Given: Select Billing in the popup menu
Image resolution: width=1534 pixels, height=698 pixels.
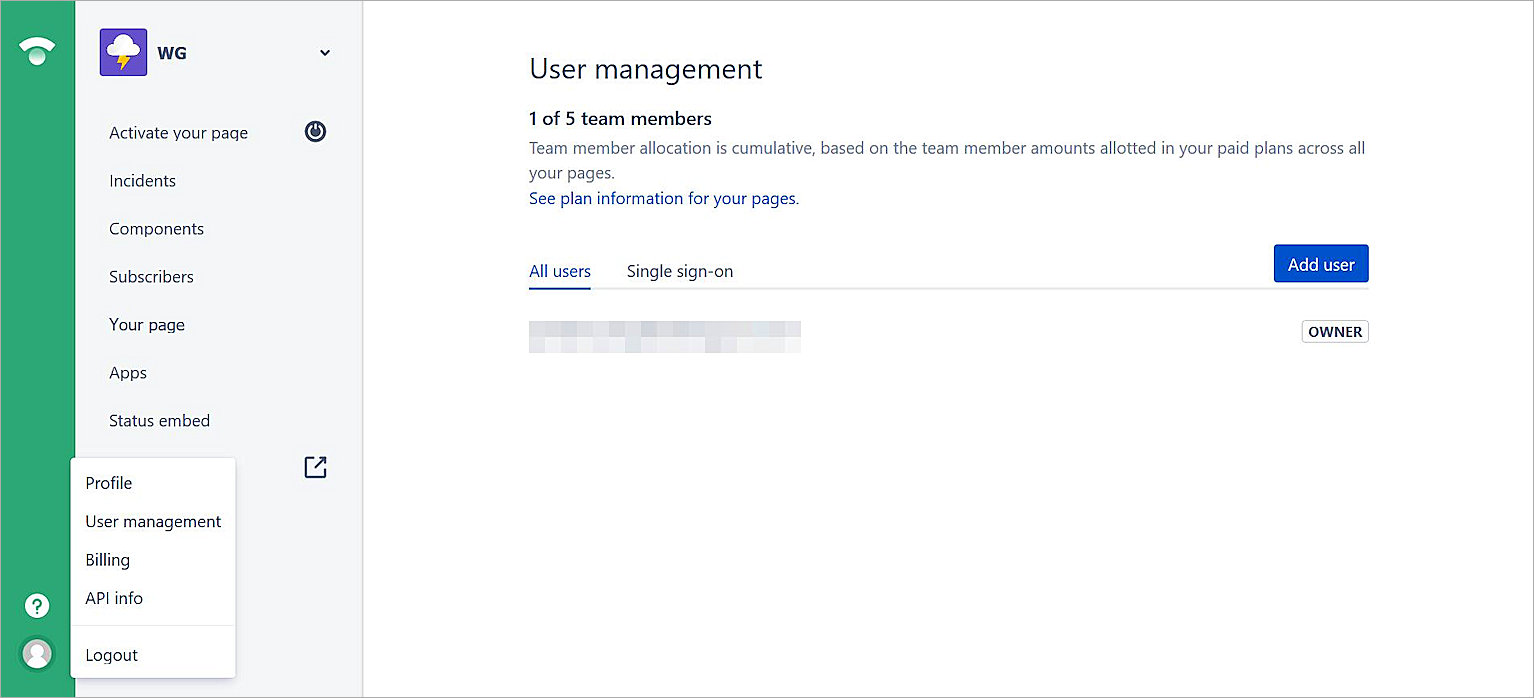Looking at the screenshot, I should pos(108,560).
